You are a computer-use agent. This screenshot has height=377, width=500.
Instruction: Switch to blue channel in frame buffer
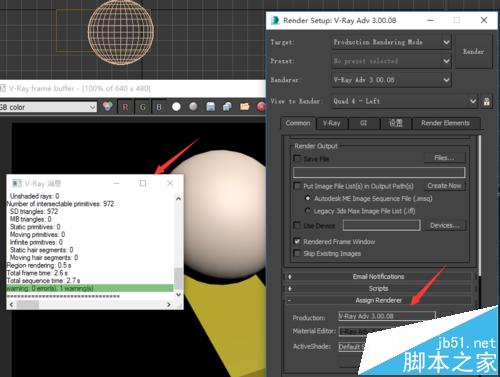pyautogui.click(x=159, y=107)
